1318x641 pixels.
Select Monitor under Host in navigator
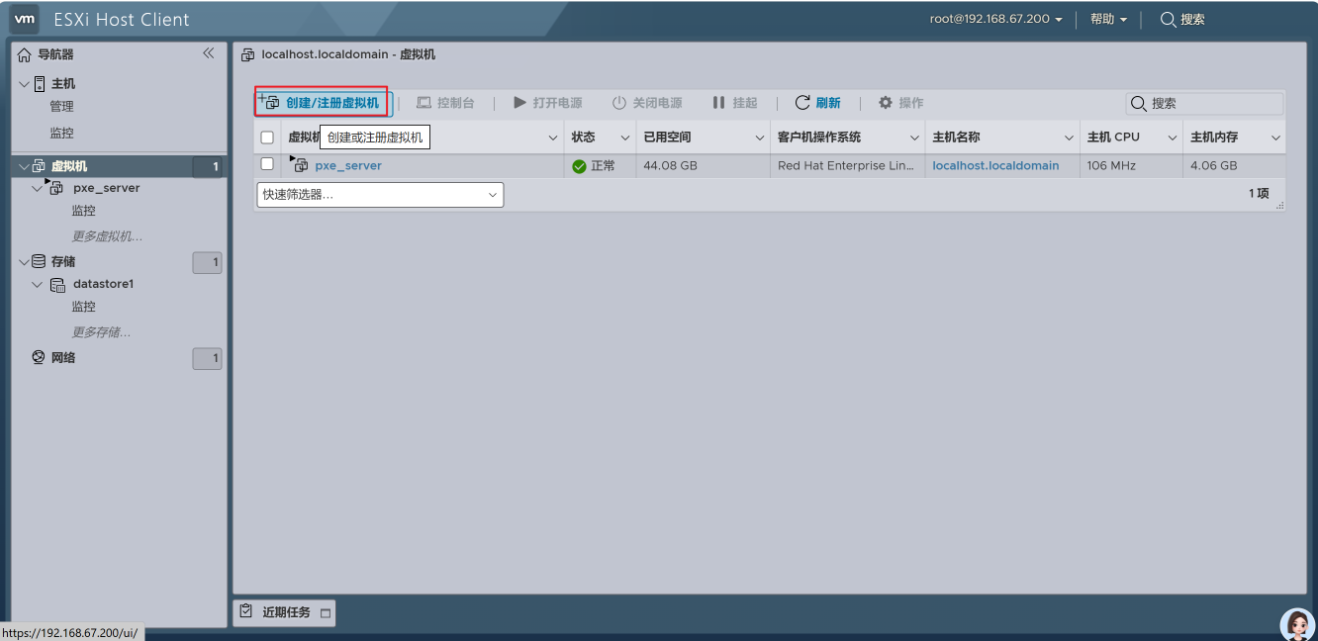point(62,133)
